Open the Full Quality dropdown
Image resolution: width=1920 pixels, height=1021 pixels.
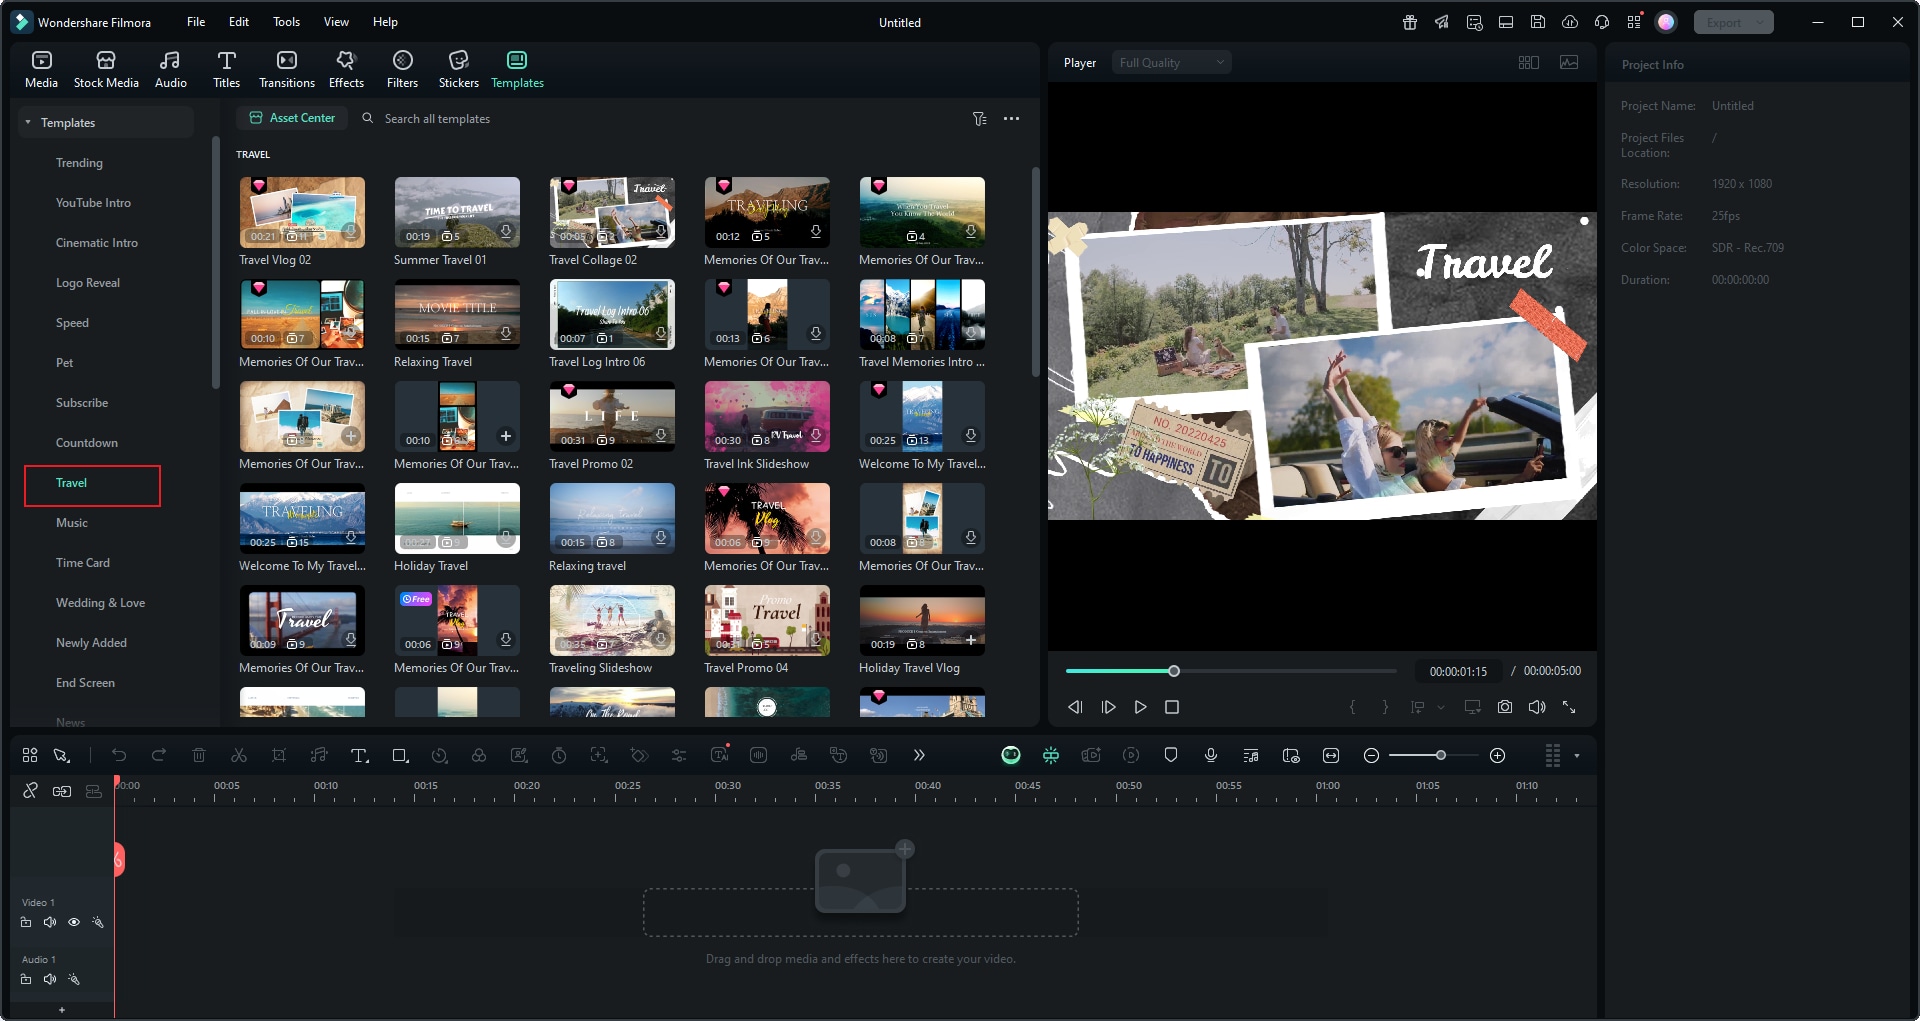tap(1171, 63)
